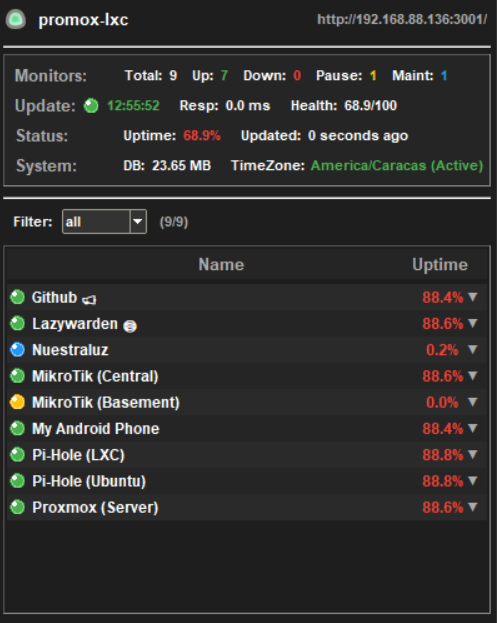The image size is (497, 623).
Task: Click the green status dot for Pi-Hole (LXC)
Action: pos(17,455)
